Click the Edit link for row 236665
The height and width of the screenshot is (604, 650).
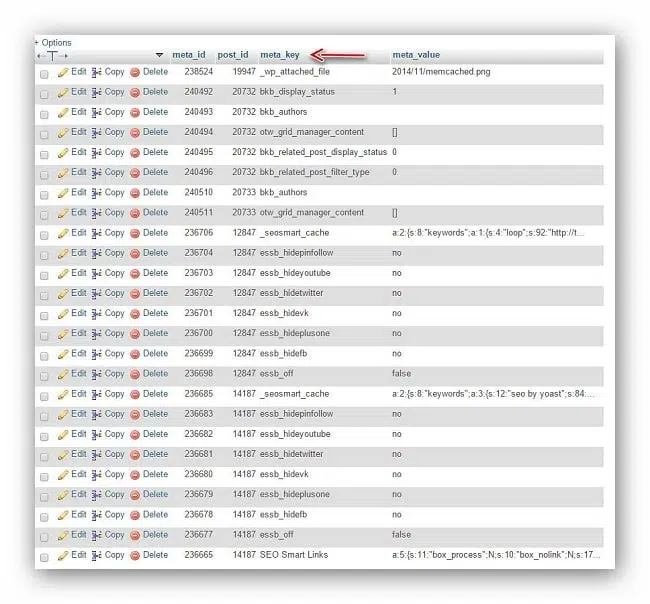click(79, 555)
